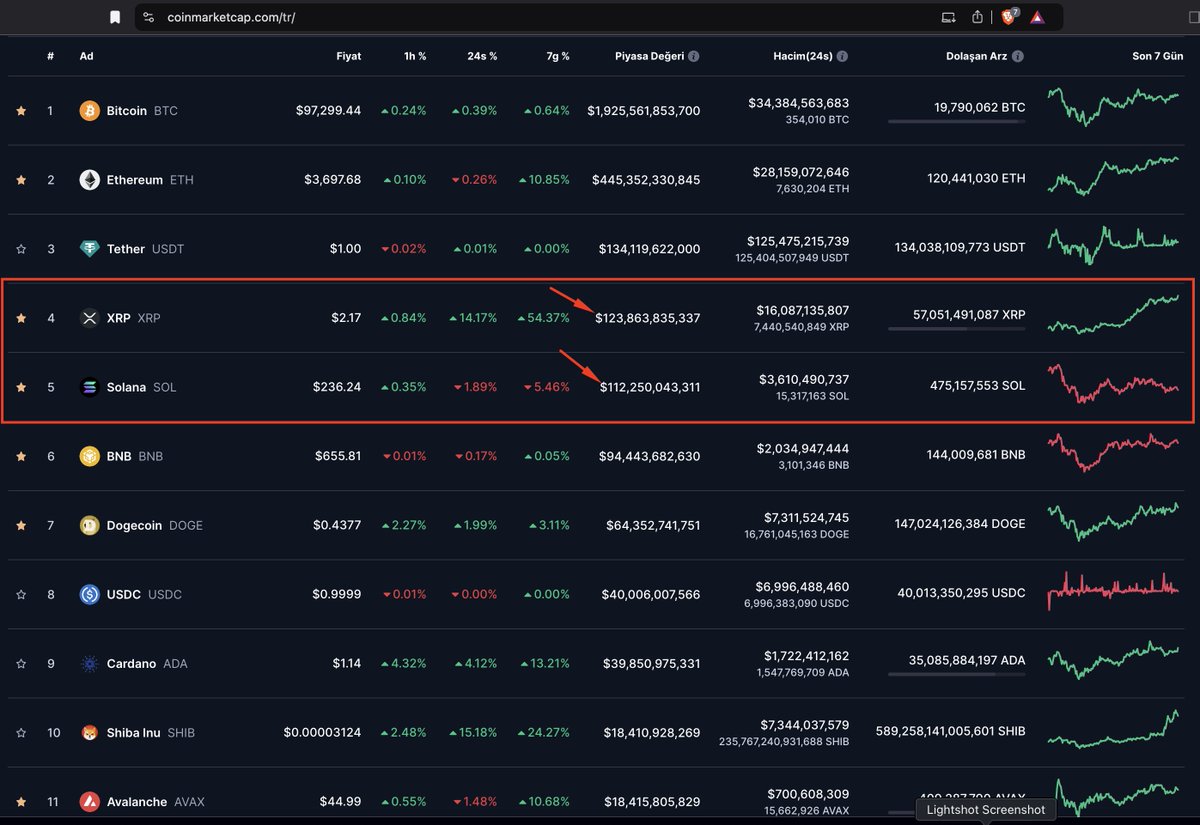Toggle the watchlist star for BNB
1200x825 pixels.
21,456
